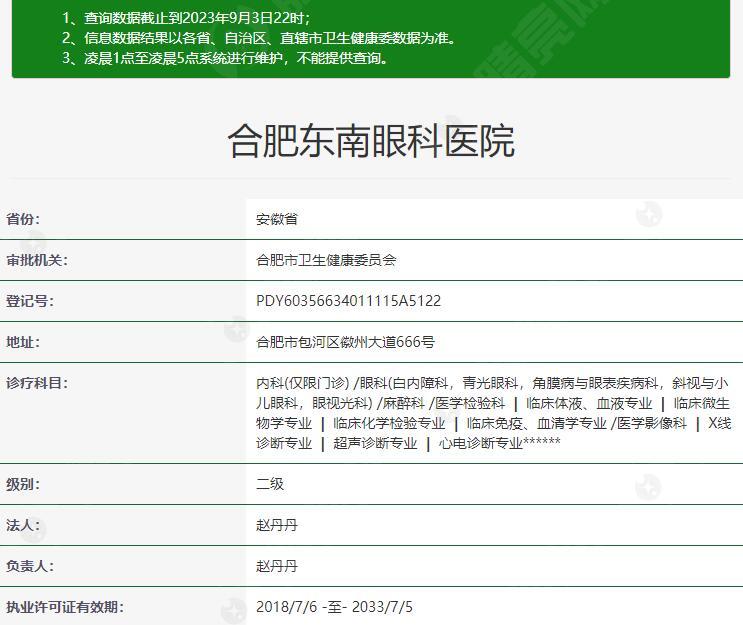Click the 负责人 label

coord(30,566)
